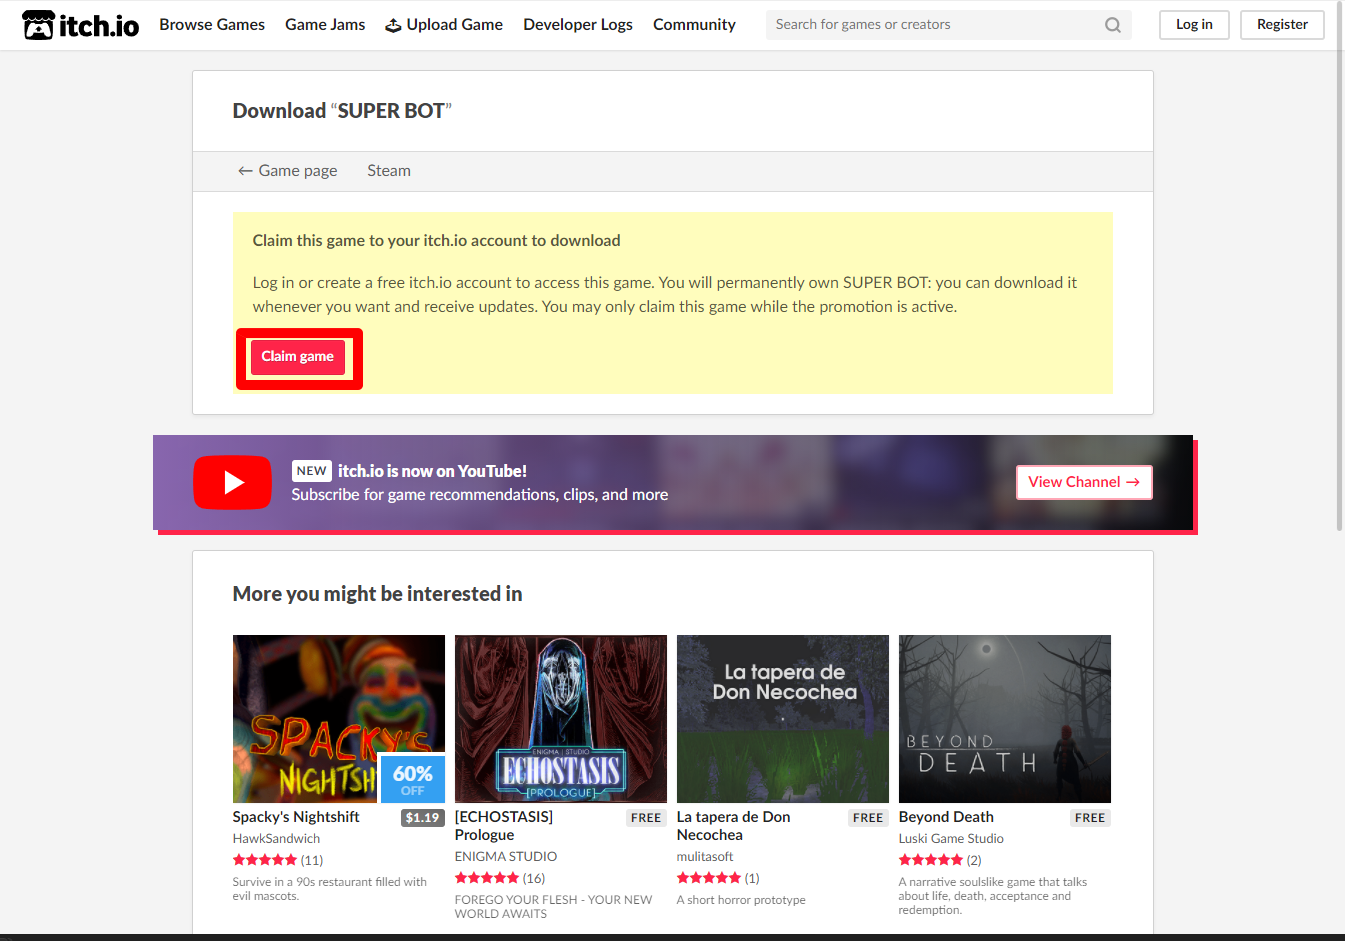Open Developer Logs

[x=578, y=25]
